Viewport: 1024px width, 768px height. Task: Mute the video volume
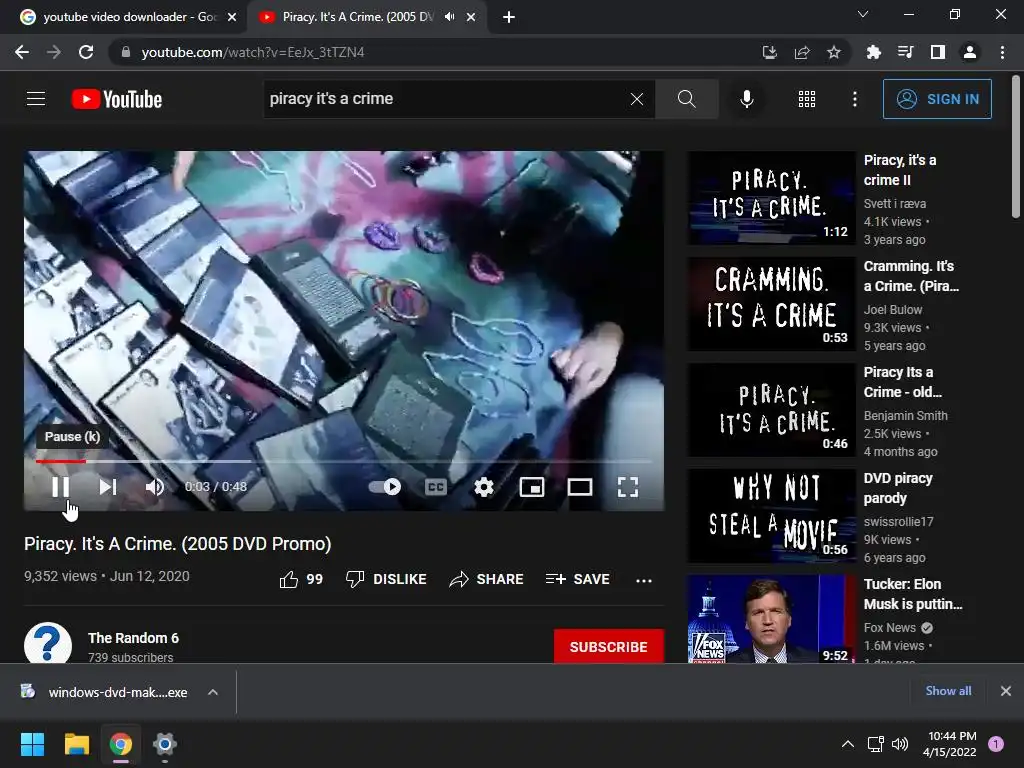pos(155,487)
